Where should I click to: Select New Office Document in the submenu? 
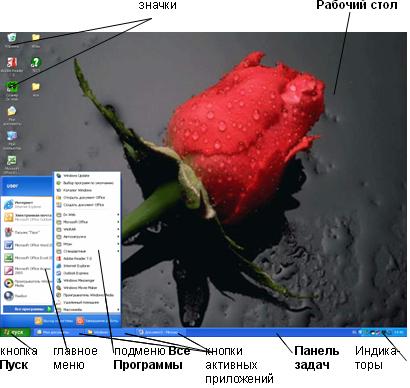coord(87,205)
